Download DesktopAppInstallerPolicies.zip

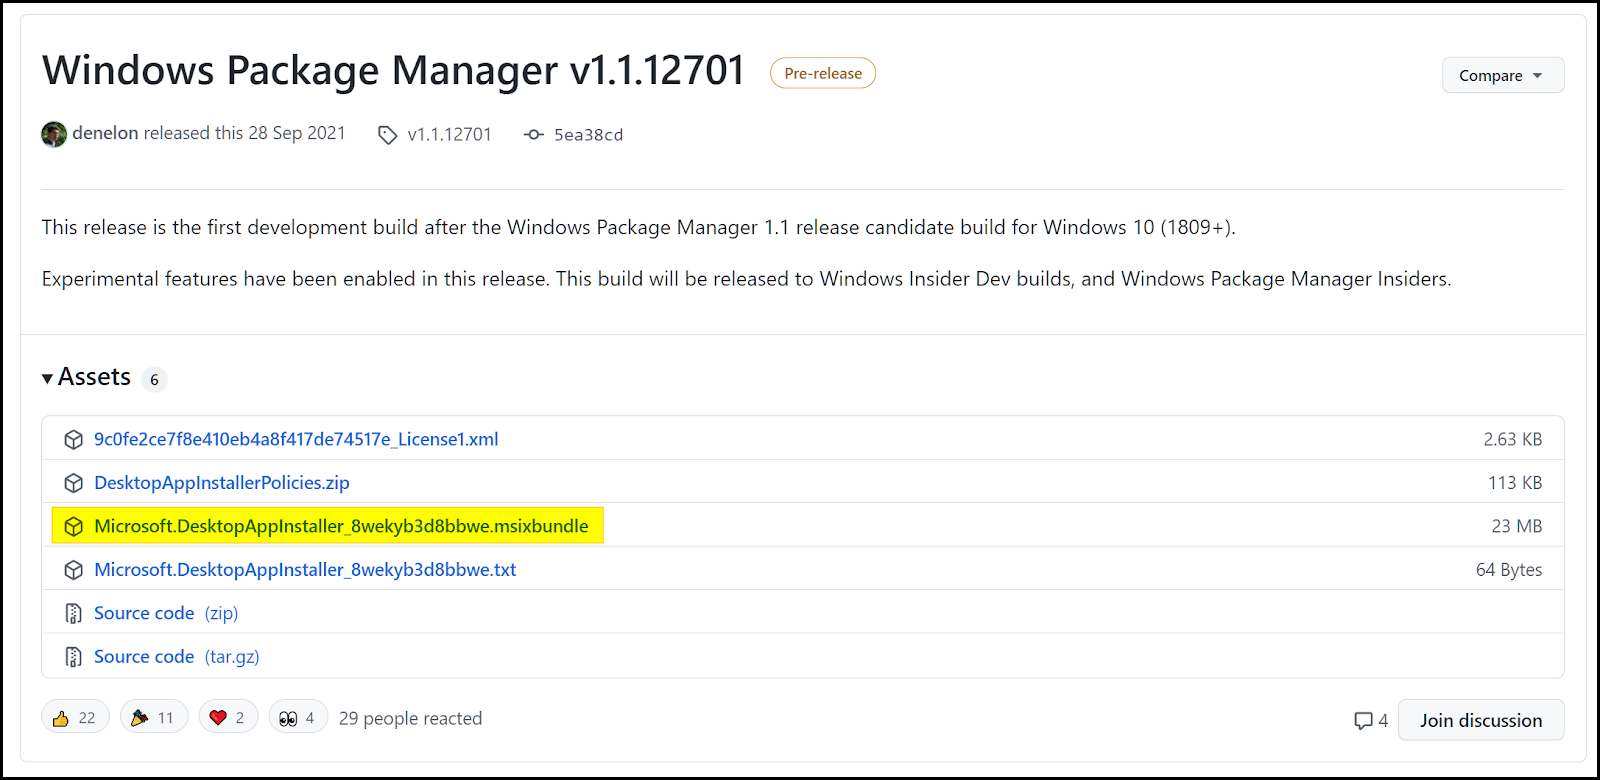coord(222,483)
